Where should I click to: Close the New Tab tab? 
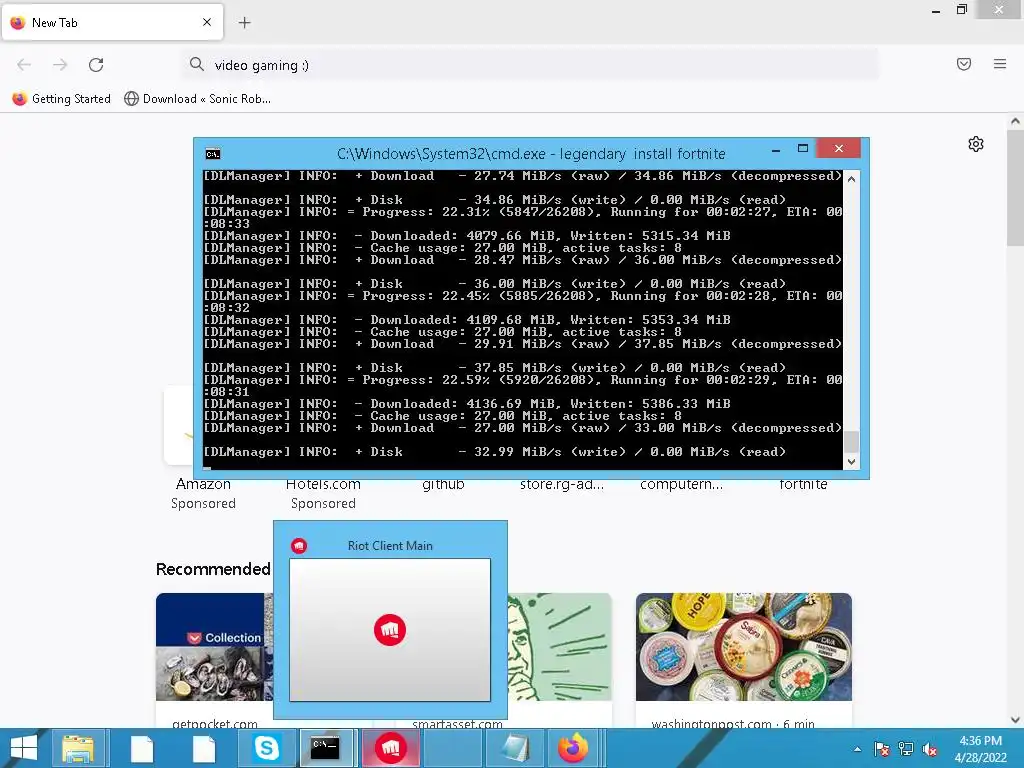coord(207,22)
